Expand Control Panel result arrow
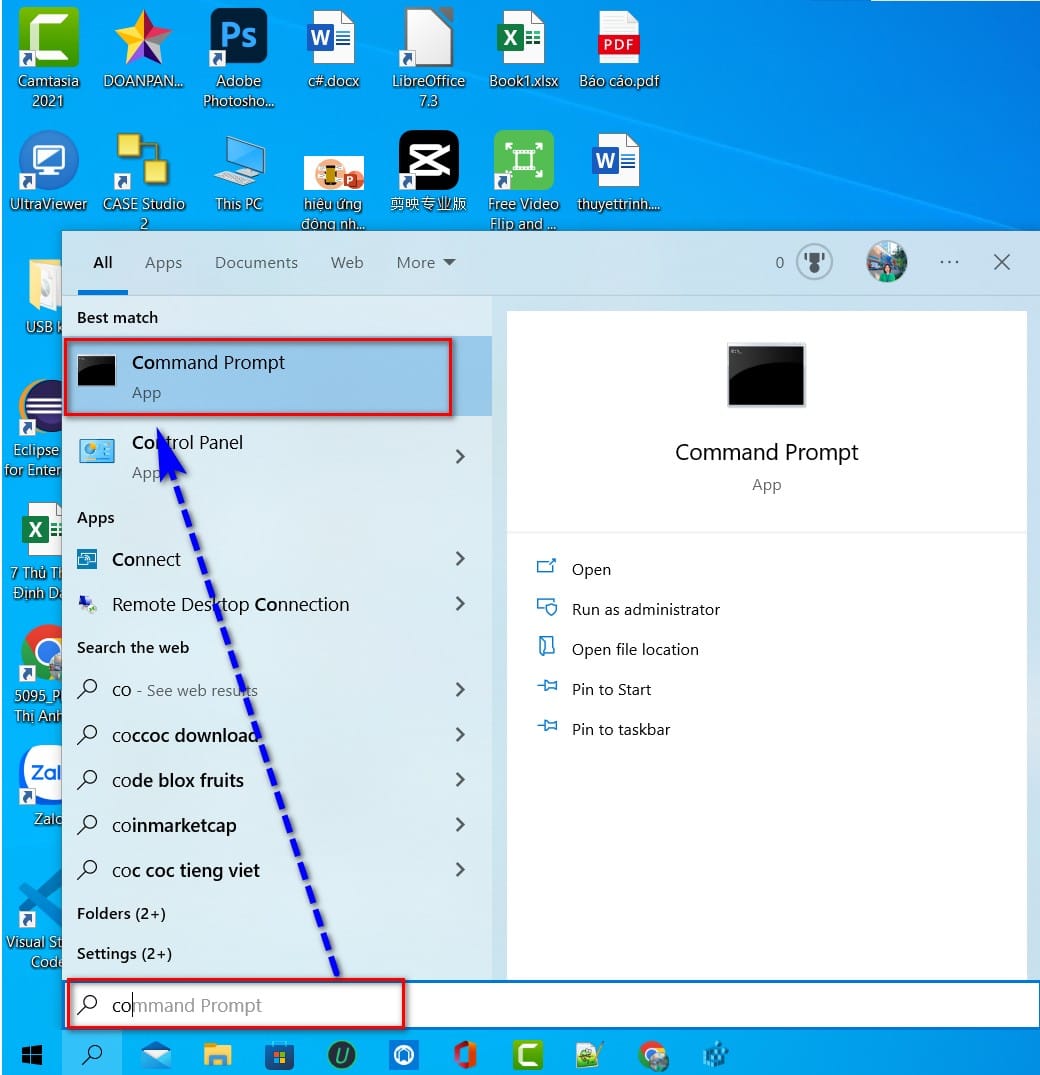1040x1075 pixels. coord(460,457)
